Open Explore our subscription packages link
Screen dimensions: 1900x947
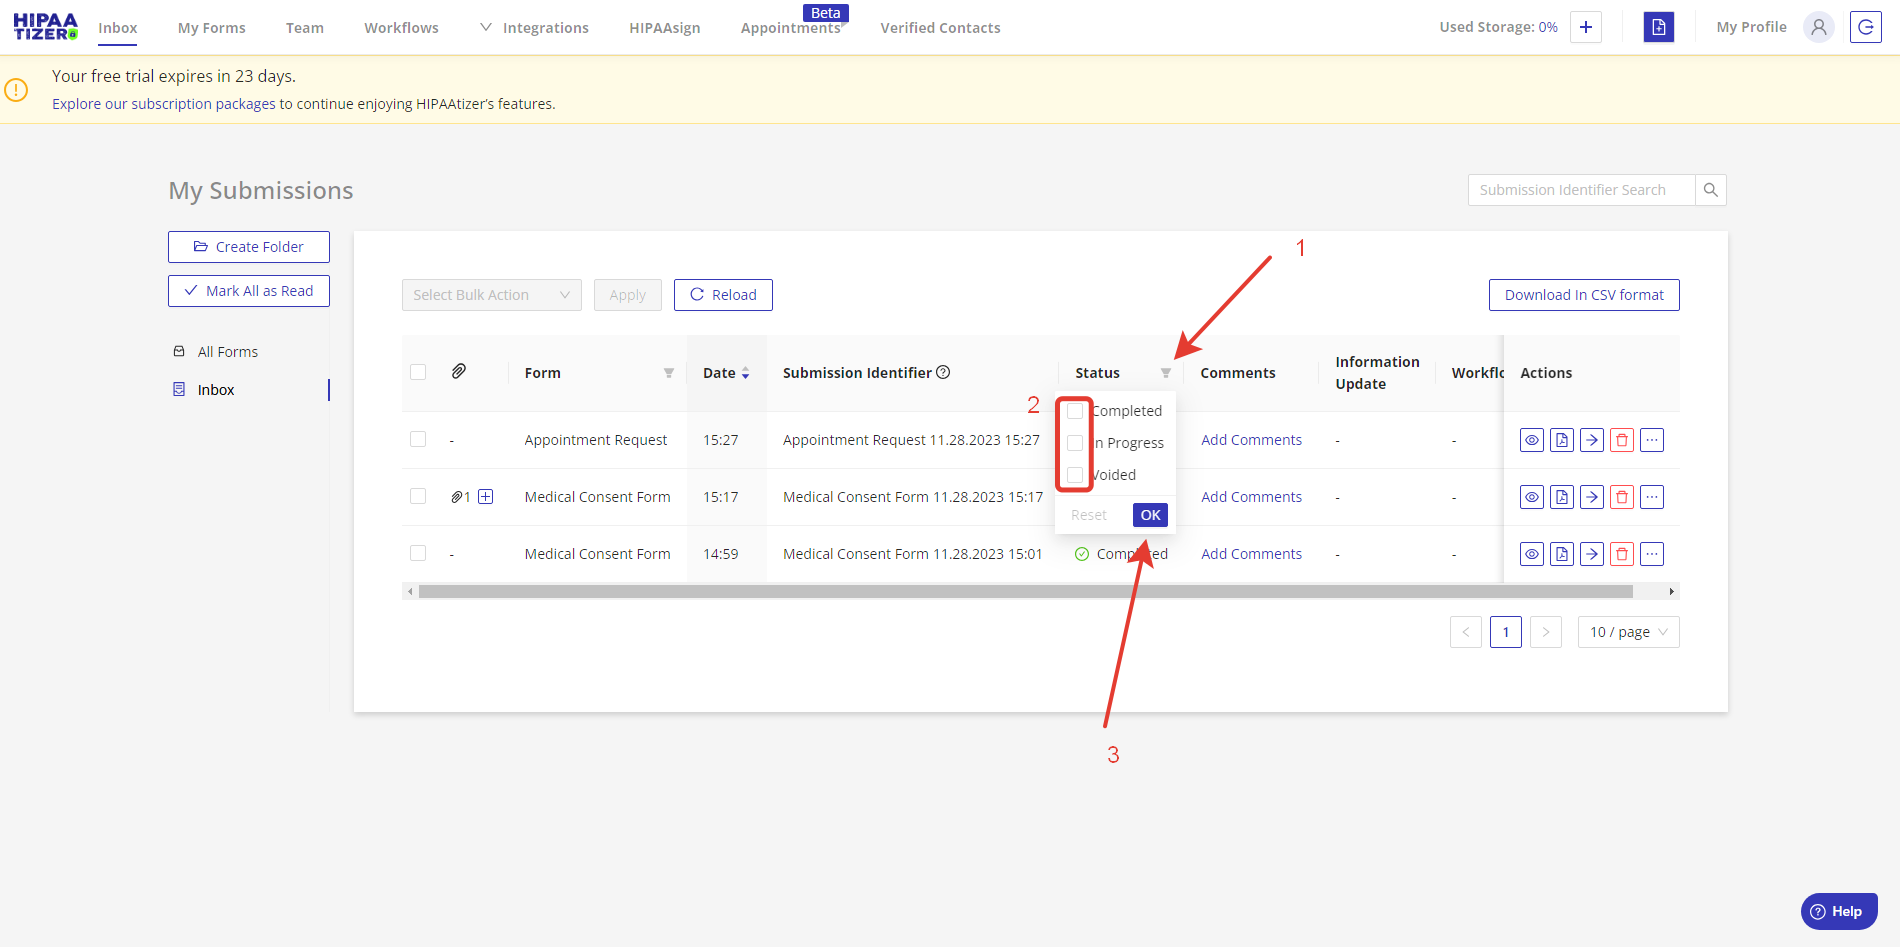click(x=164, y=104)
